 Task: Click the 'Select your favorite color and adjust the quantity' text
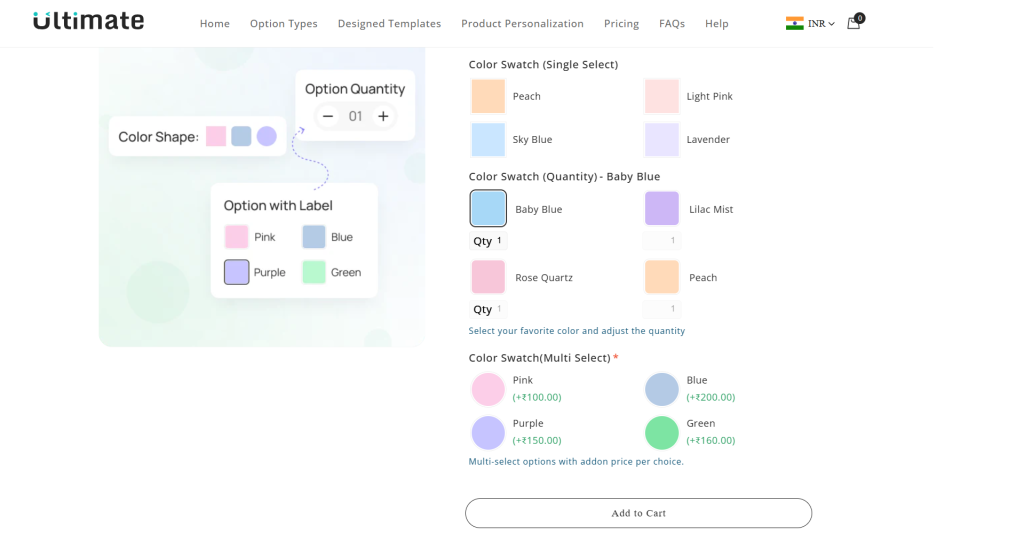click(x=577, y=331)
